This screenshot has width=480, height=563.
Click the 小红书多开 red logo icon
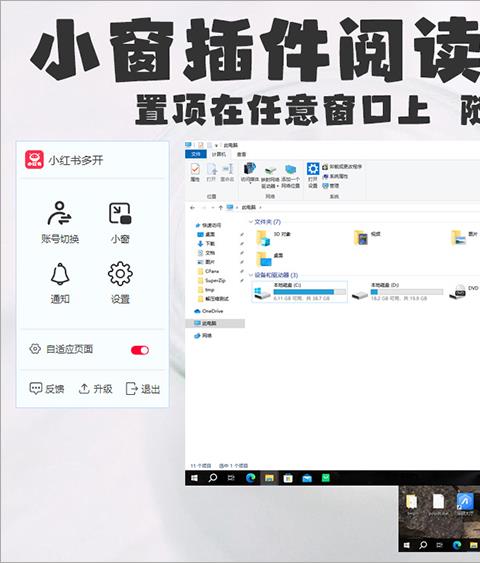[34, 160]
